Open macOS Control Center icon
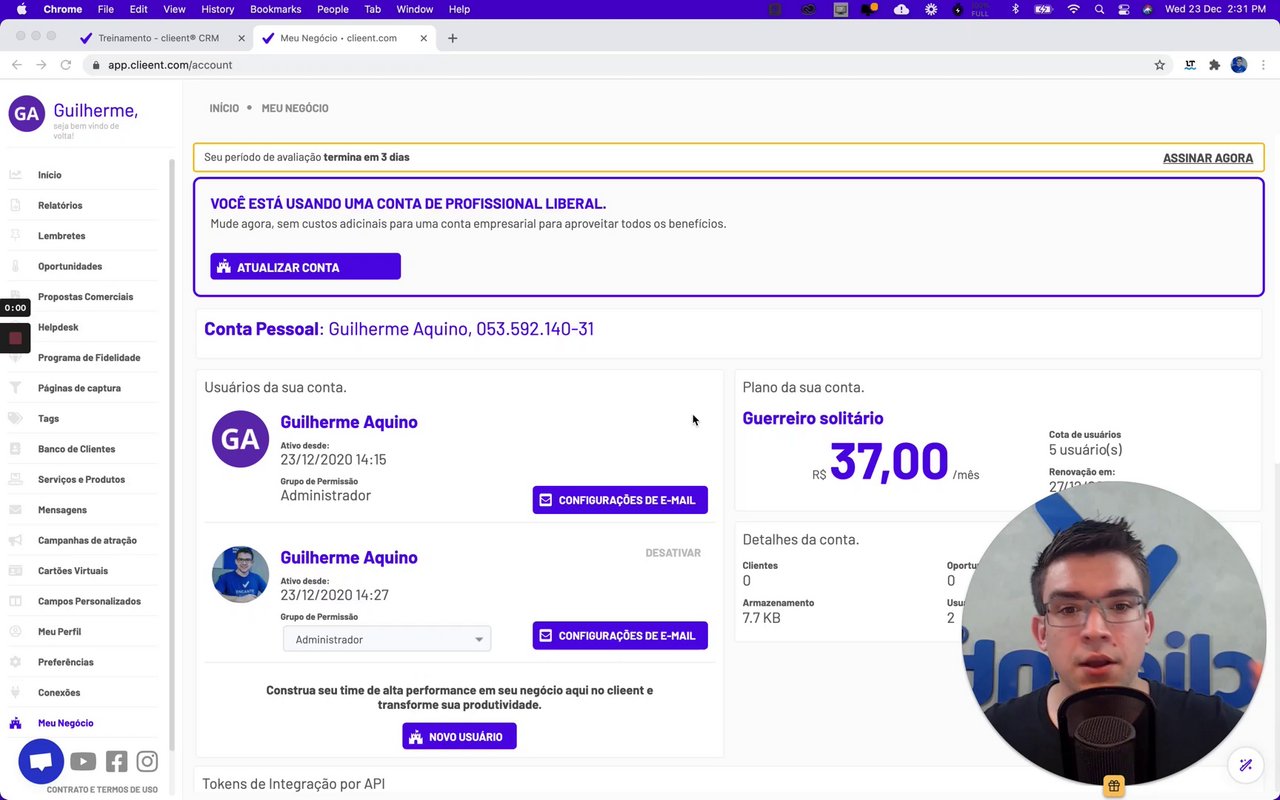 pos(1123,9)
